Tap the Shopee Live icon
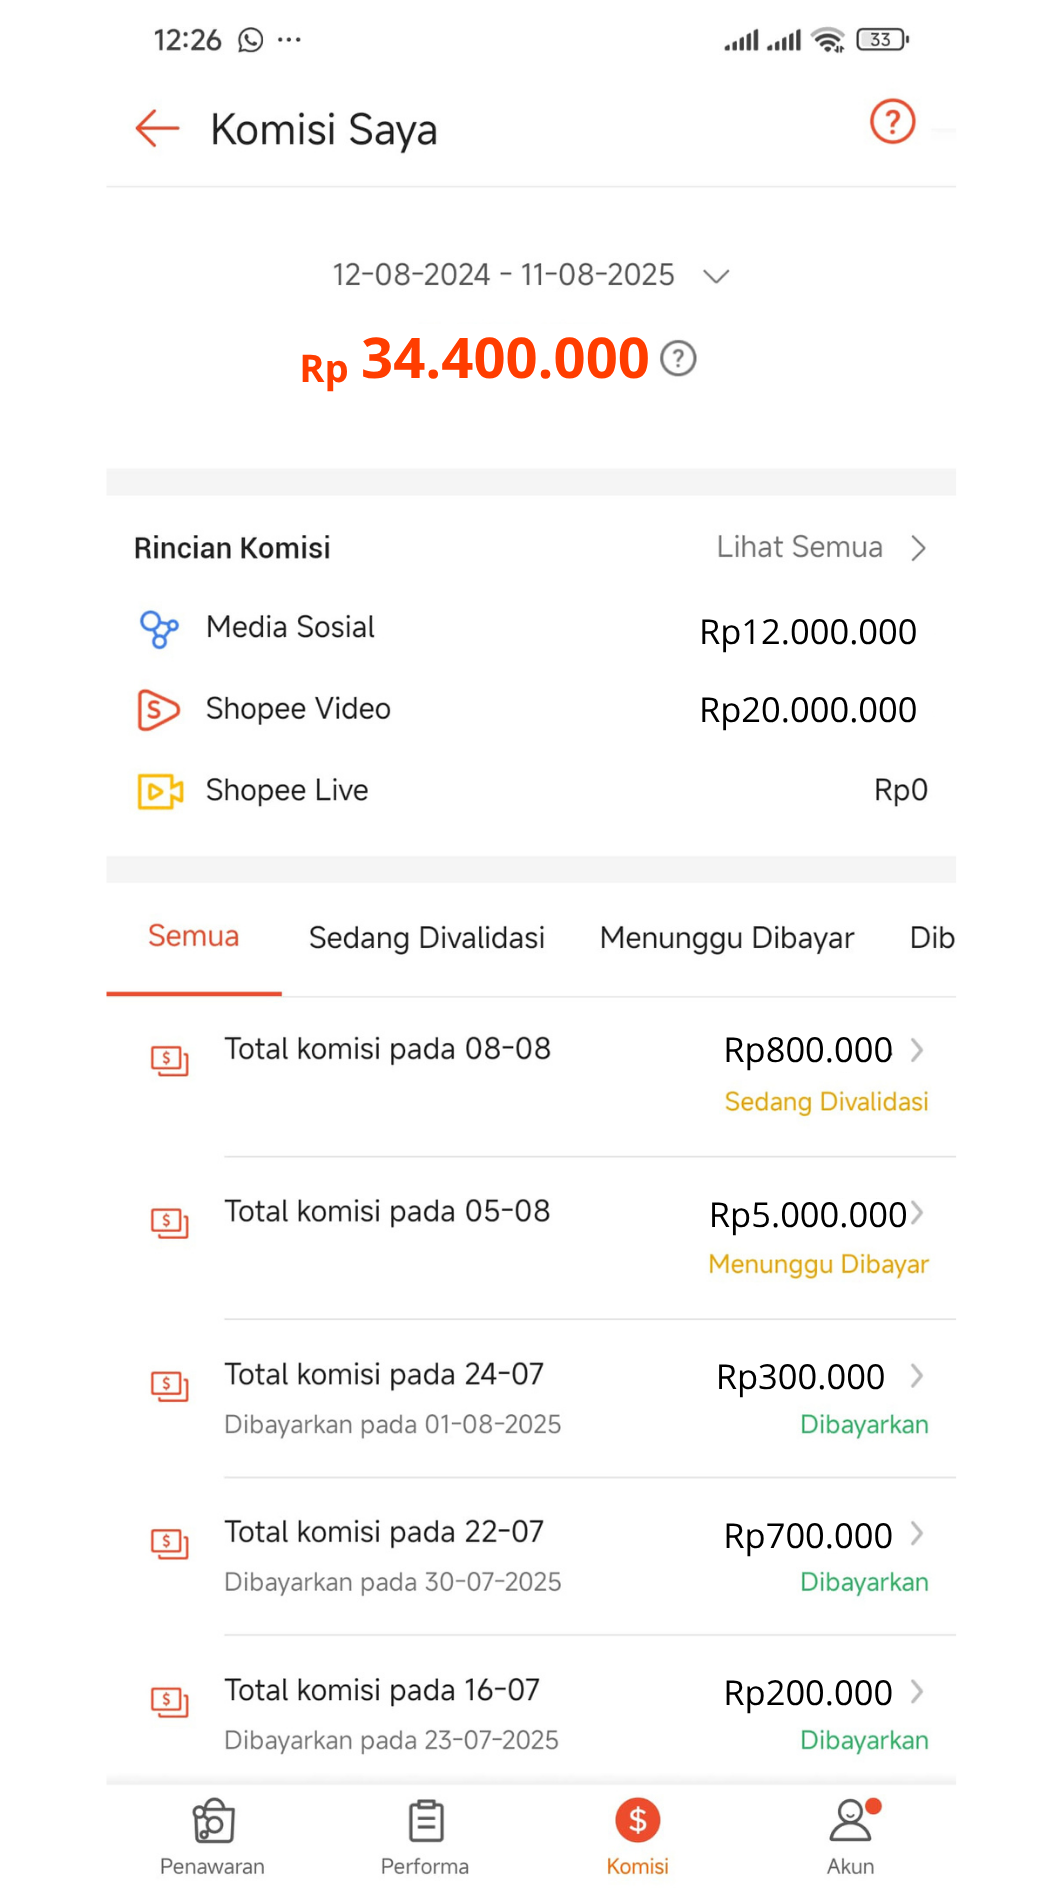This screenshot has width=1063, height=1890. tap(160, 791)
